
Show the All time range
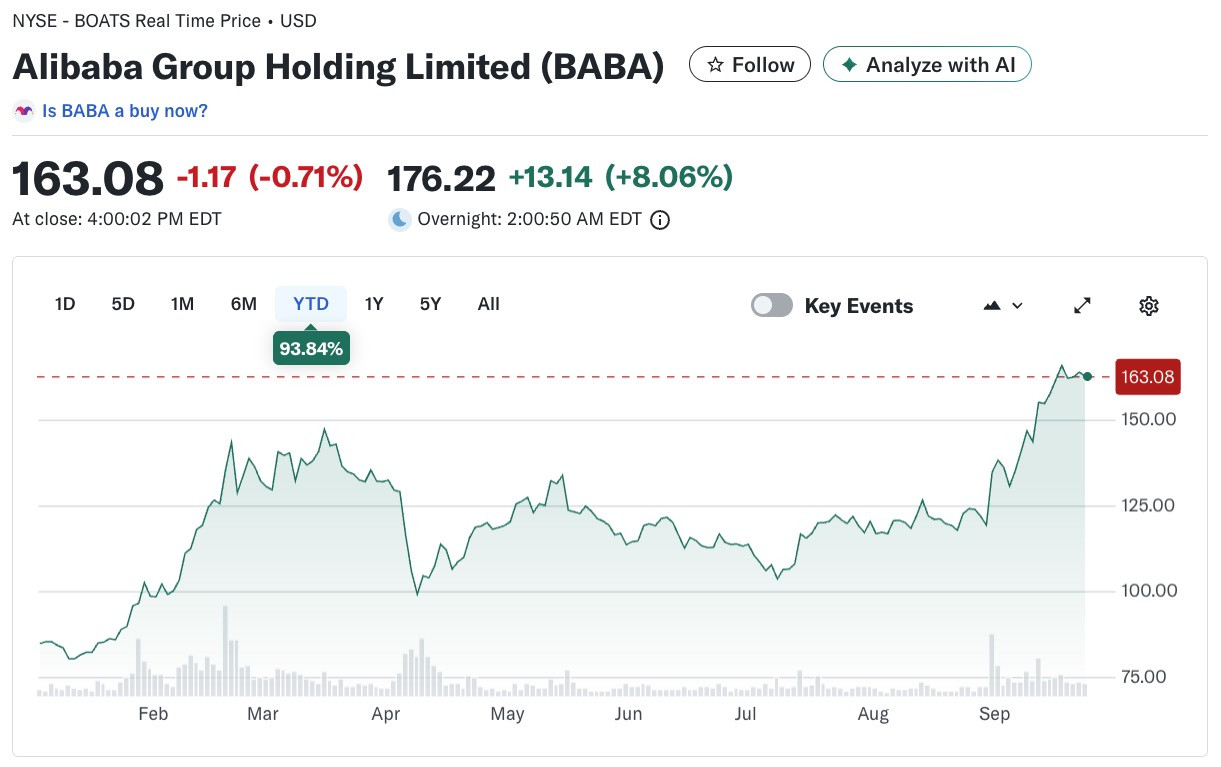[x=489, y=304]
